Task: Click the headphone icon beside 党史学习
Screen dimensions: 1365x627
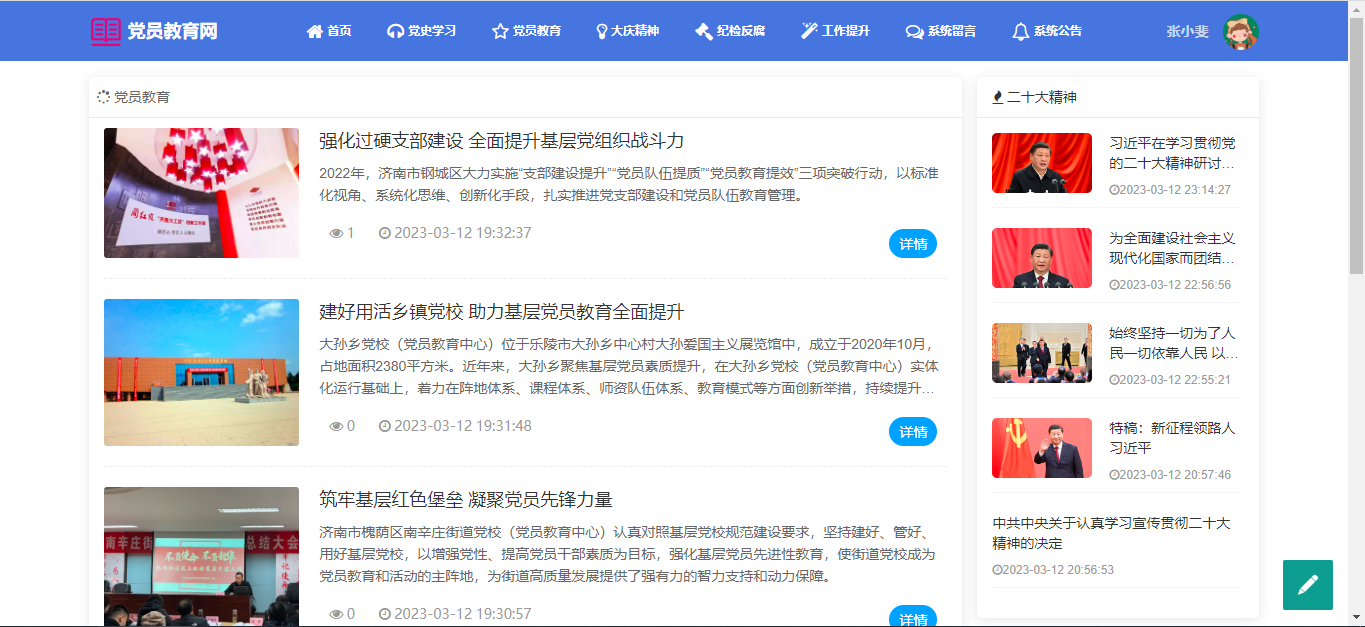Action: [x=395, y=31]
